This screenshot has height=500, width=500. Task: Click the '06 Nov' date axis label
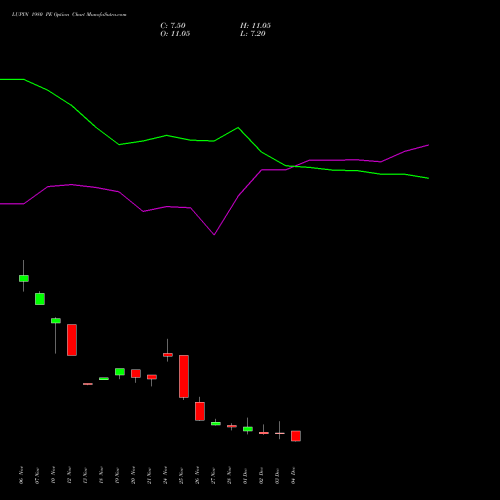(x=22, y=475)
